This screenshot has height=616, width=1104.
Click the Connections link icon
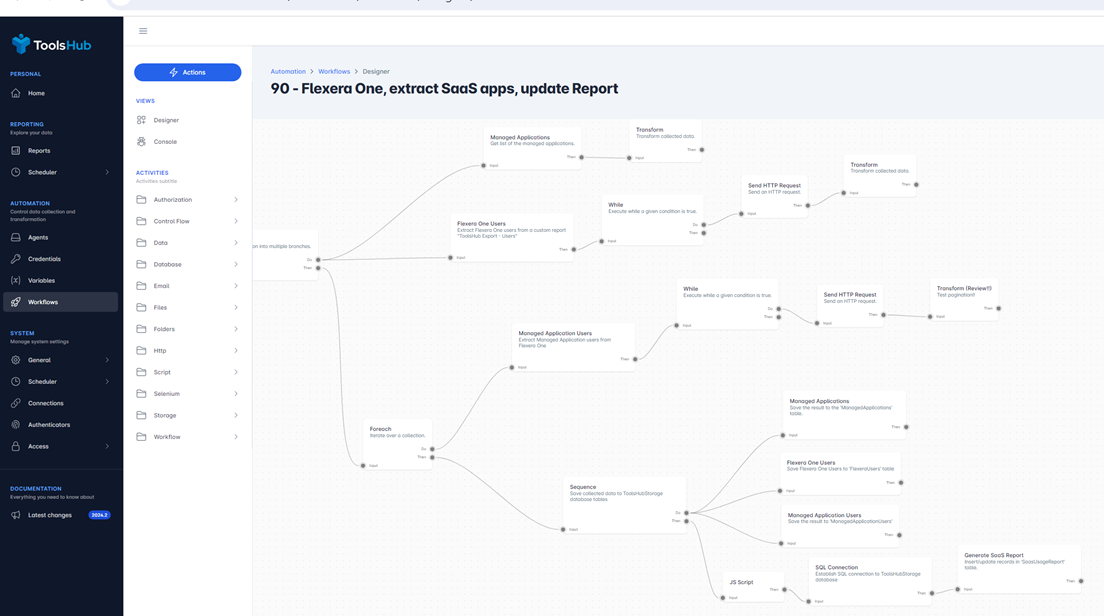pyautogui.click(x=16, y=403)
